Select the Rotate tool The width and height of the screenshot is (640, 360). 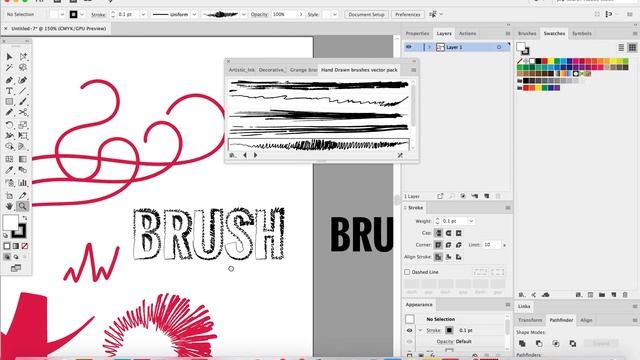pos(9,125)
